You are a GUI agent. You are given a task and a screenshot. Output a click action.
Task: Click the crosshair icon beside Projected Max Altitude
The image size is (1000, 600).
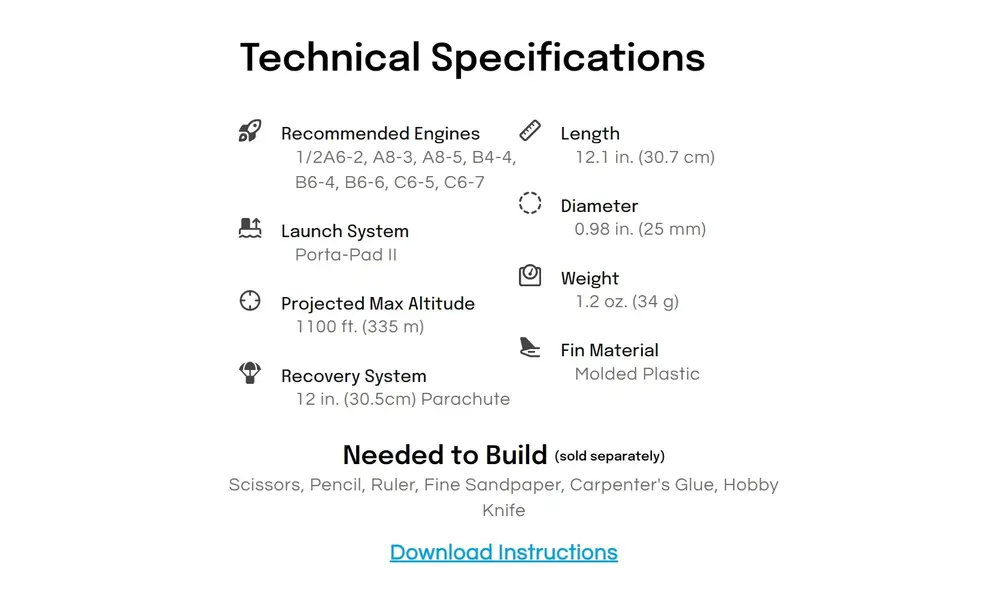pyautogui.click(x=250, y=300)
